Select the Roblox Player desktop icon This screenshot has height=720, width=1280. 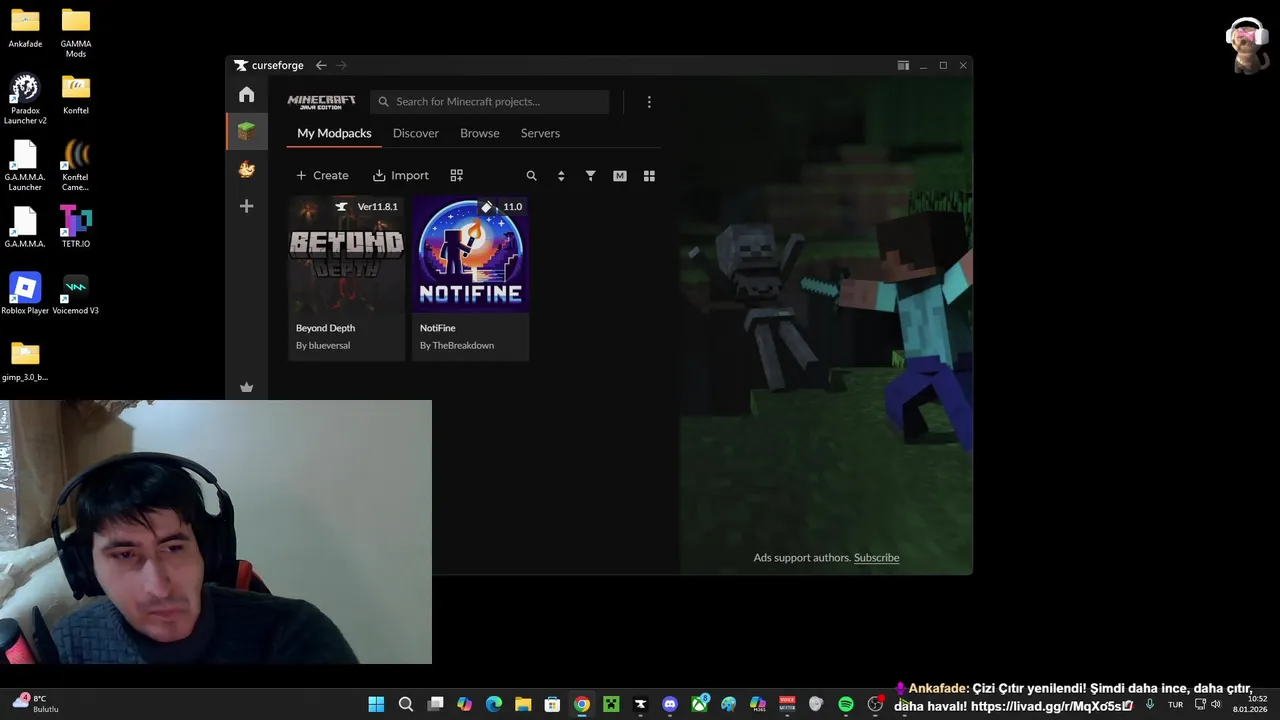[25, 294]
